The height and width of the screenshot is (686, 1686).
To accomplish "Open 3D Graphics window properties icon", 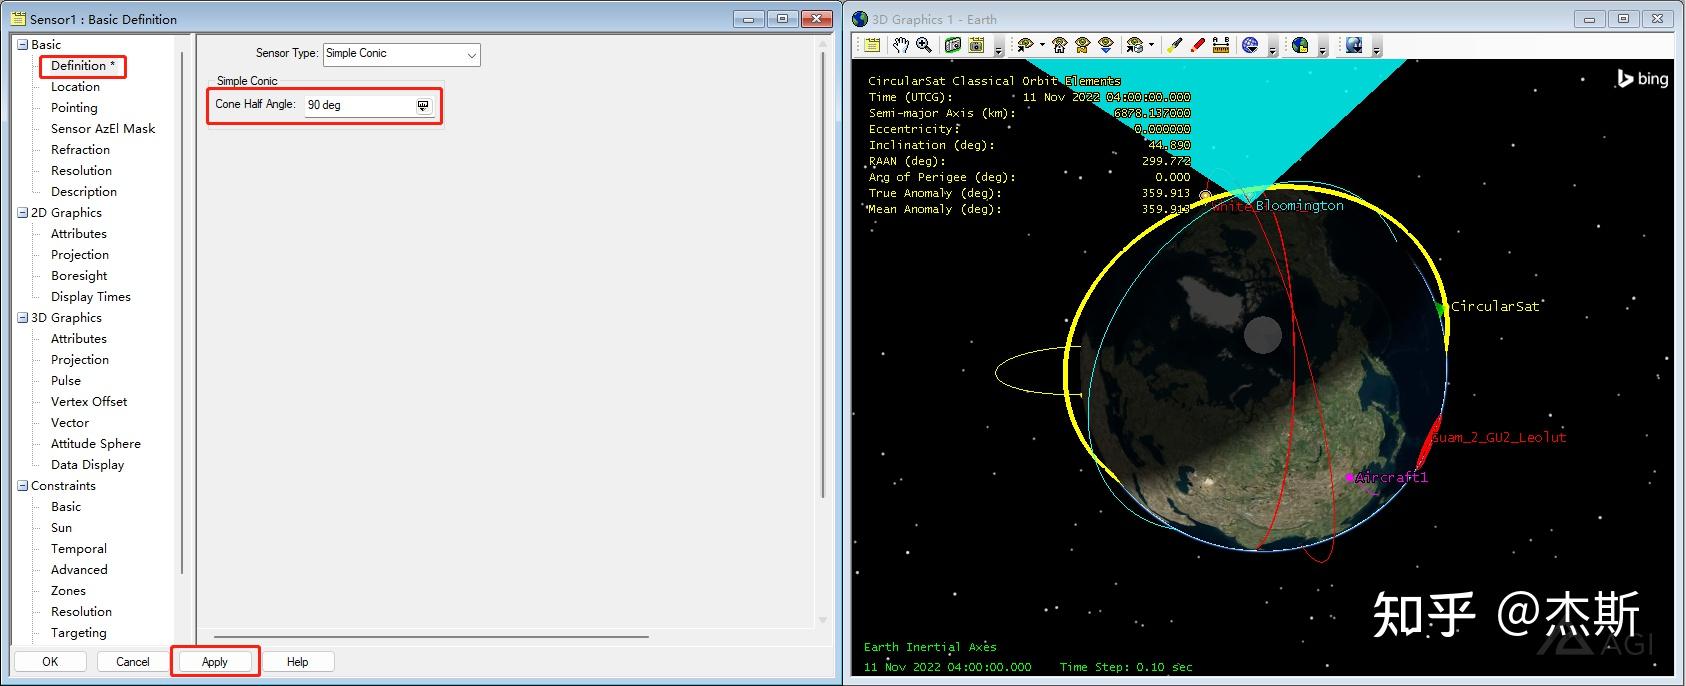I will click(x=872, y=45).
